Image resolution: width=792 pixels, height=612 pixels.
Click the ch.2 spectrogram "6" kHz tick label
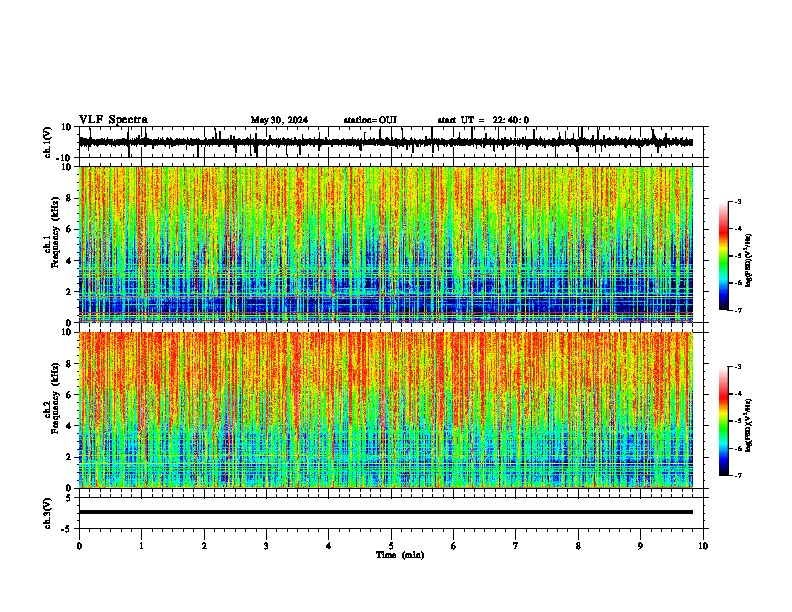(69, 395)
